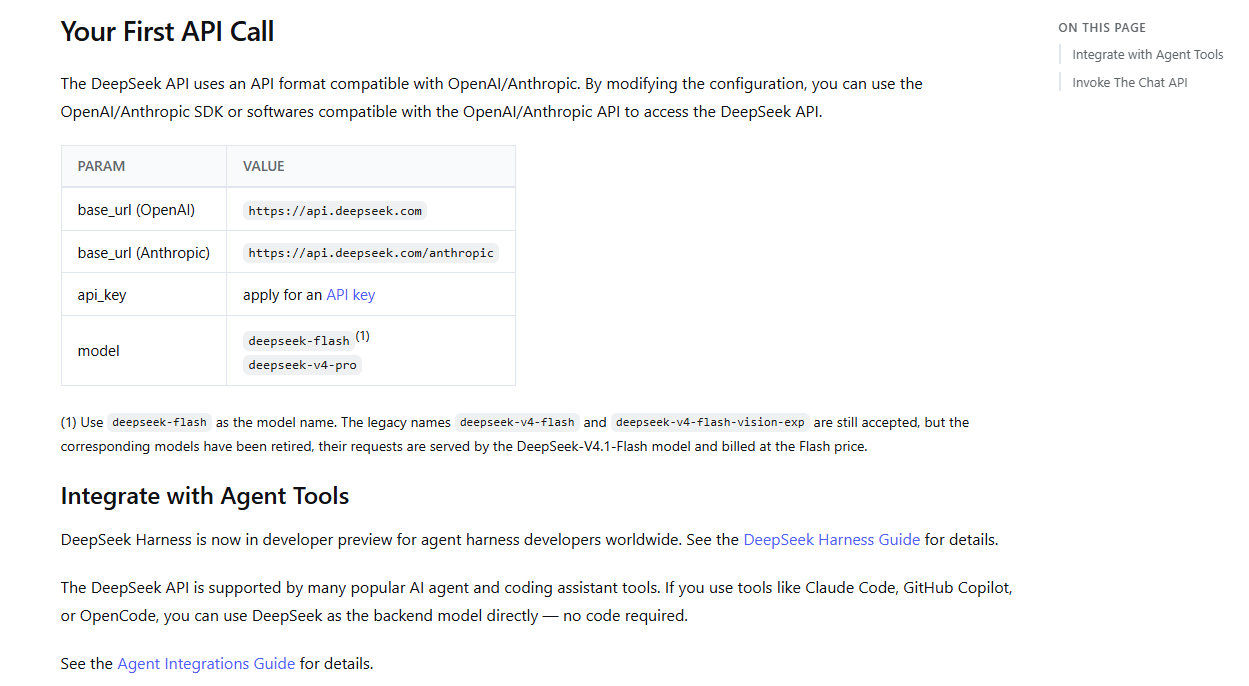Jump to Integrate with Agent Tools section

point(1147,55)
